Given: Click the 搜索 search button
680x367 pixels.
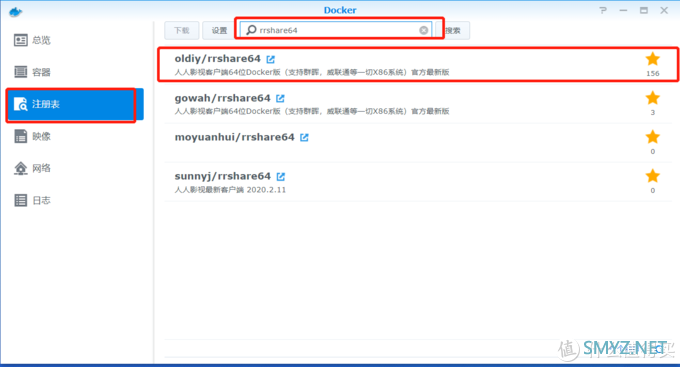Looking at the screenshot, I should pyautogui.click(x=453, y=30).
